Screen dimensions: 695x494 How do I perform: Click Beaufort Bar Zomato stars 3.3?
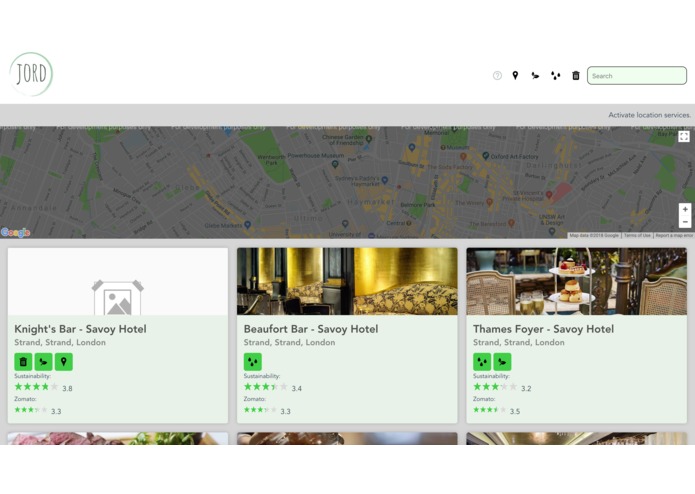[x=260, y=410]
